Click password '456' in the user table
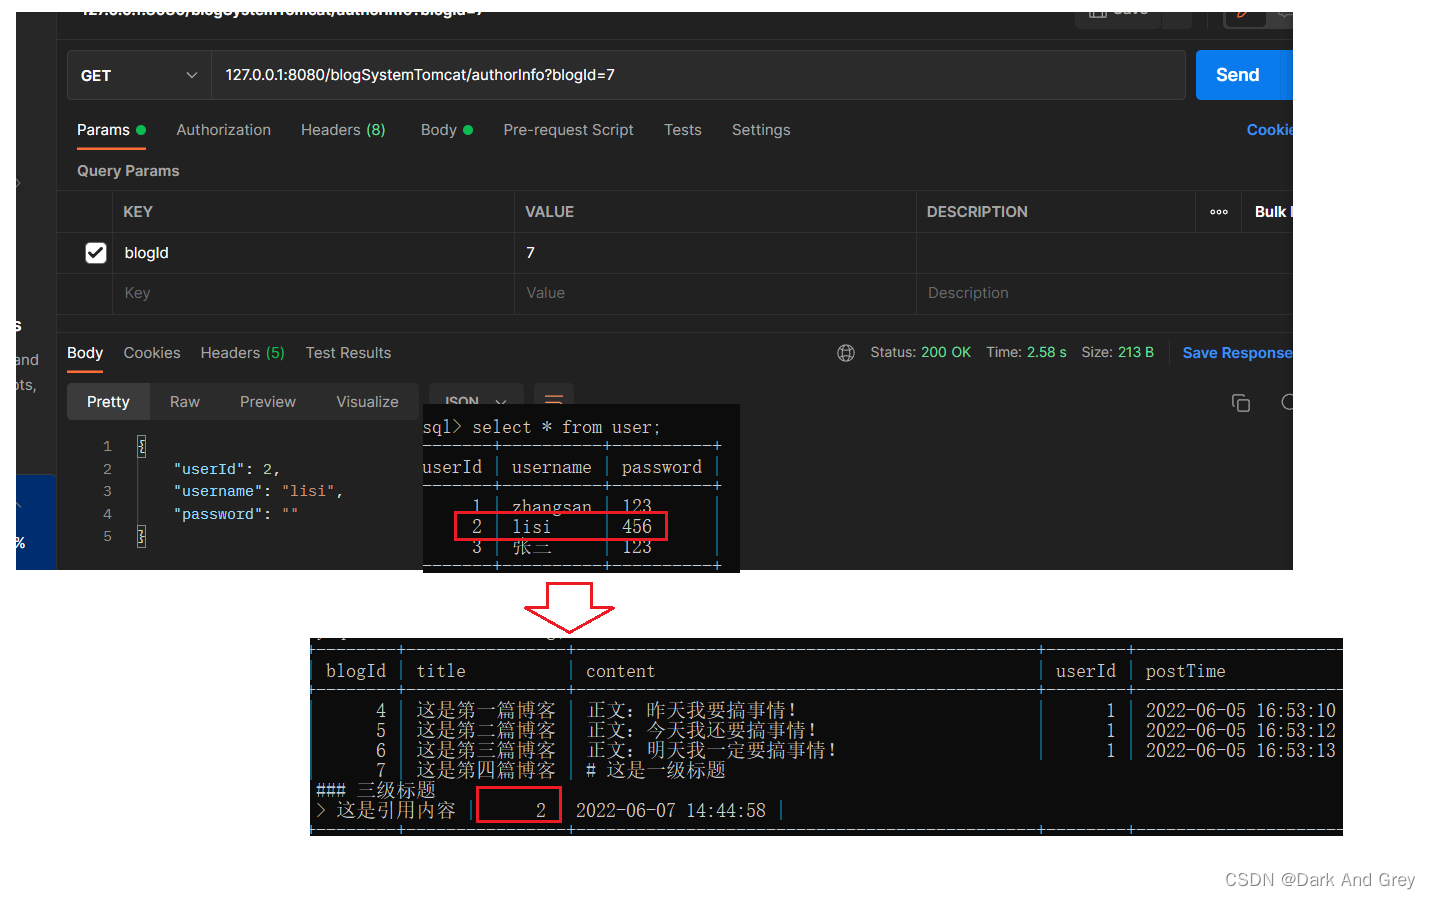Viewport: 1431px width, 899px height. (x=637, y=527)
